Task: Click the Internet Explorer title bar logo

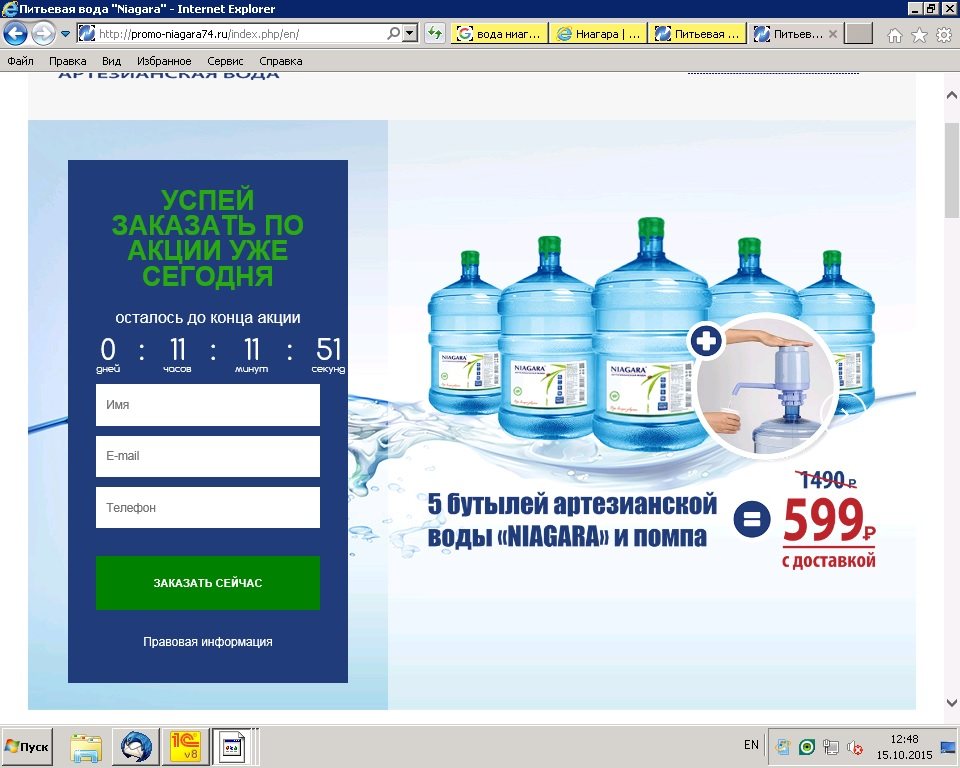Action: coord(9,9)
